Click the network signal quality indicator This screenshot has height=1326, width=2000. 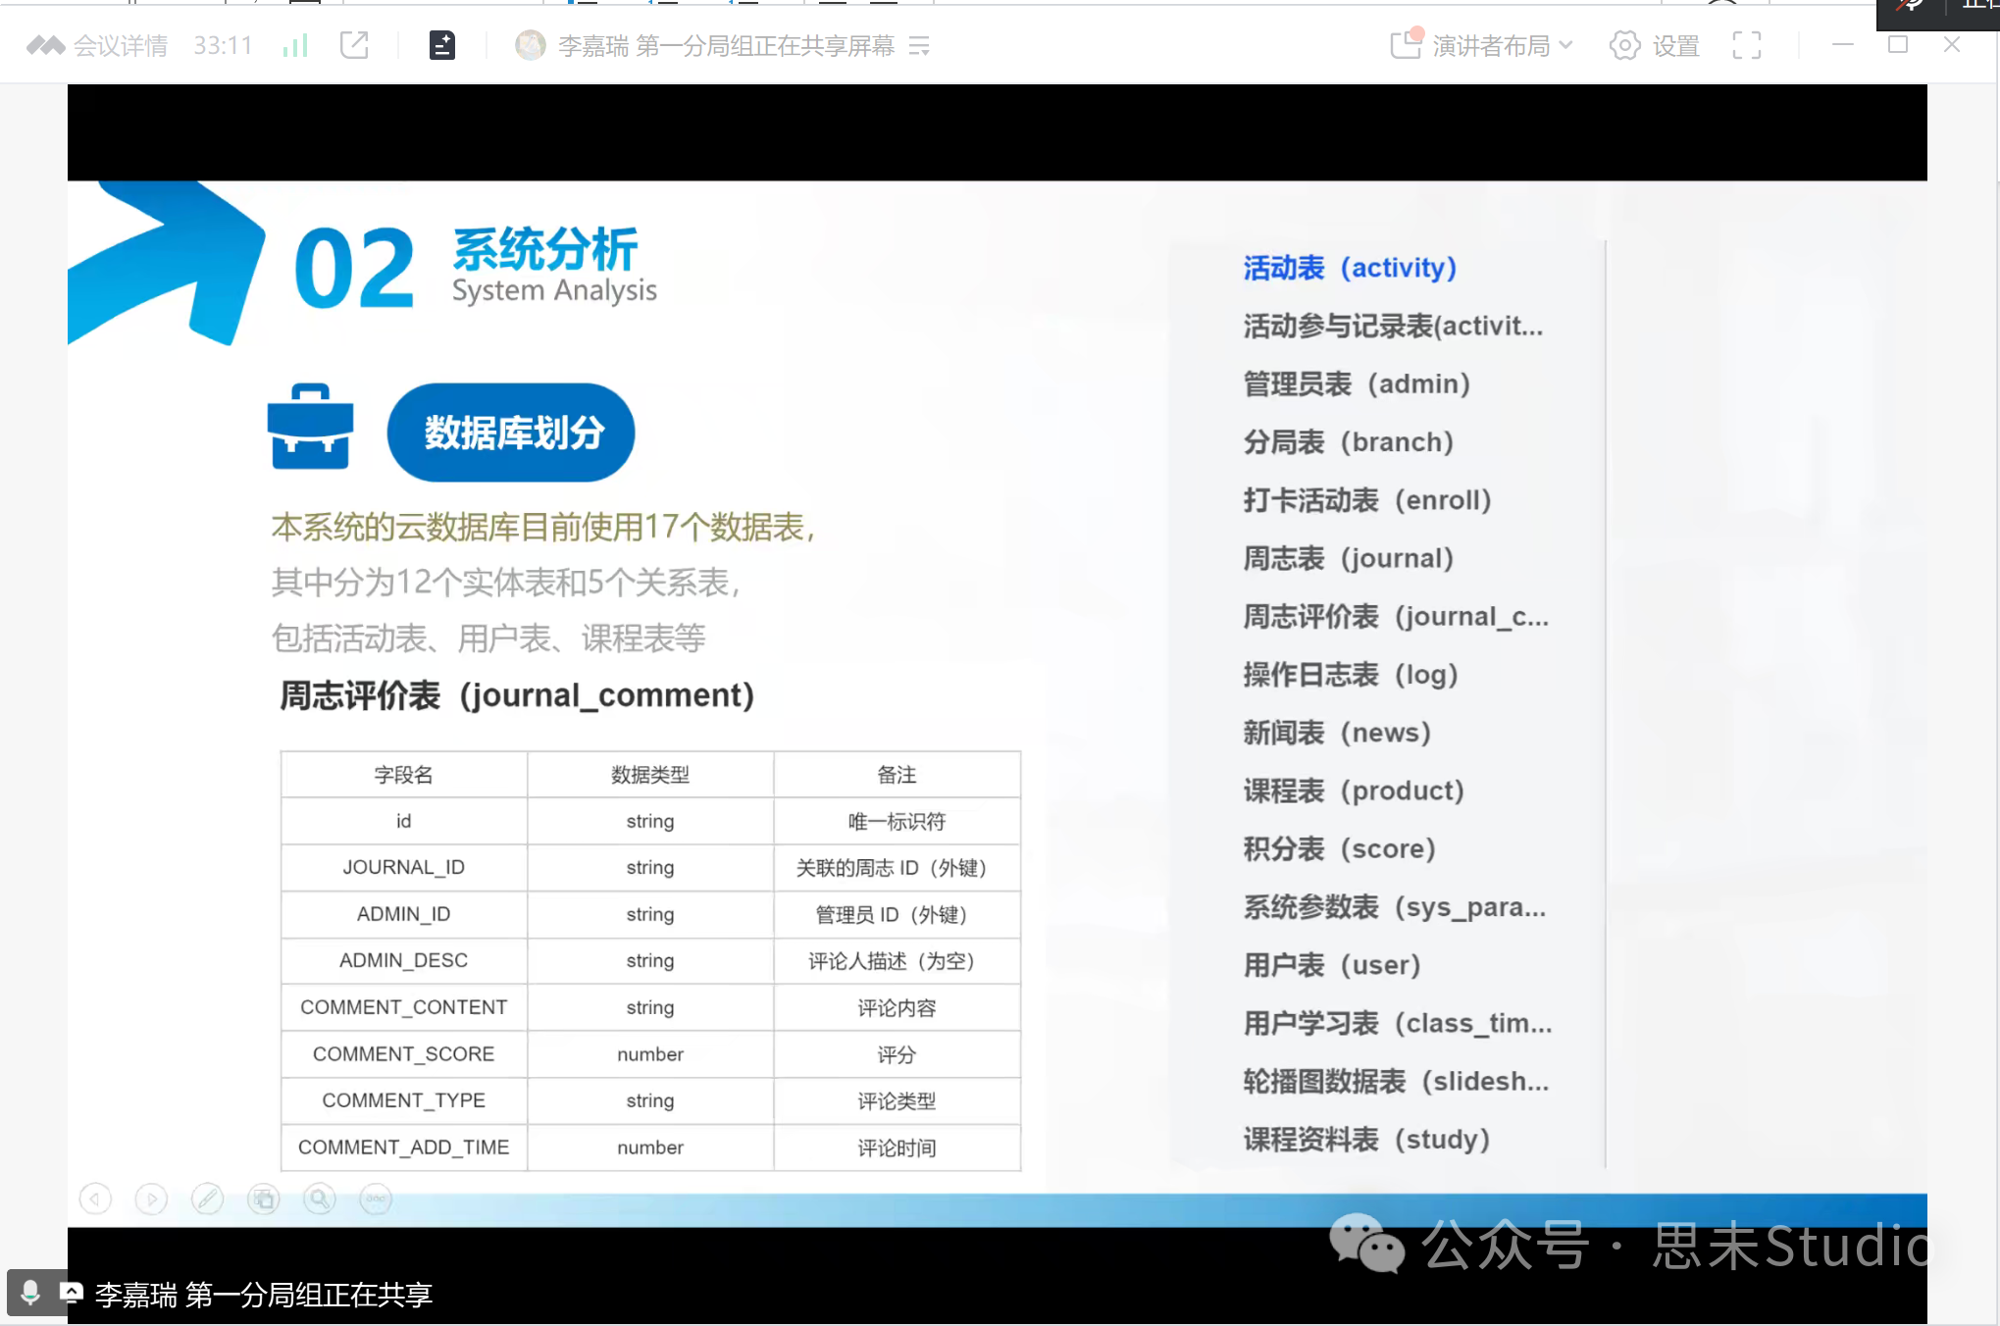point(294,45)
